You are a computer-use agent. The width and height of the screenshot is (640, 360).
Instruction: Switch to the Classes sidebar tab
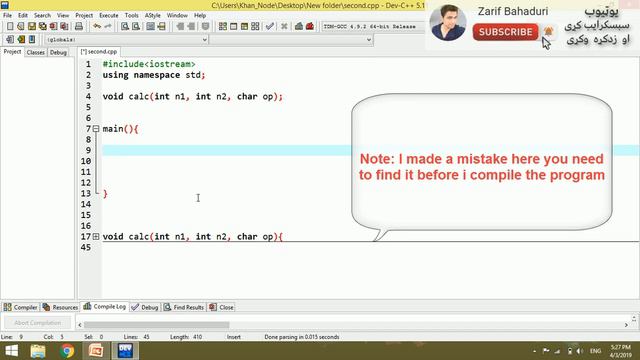click(36, 52)
